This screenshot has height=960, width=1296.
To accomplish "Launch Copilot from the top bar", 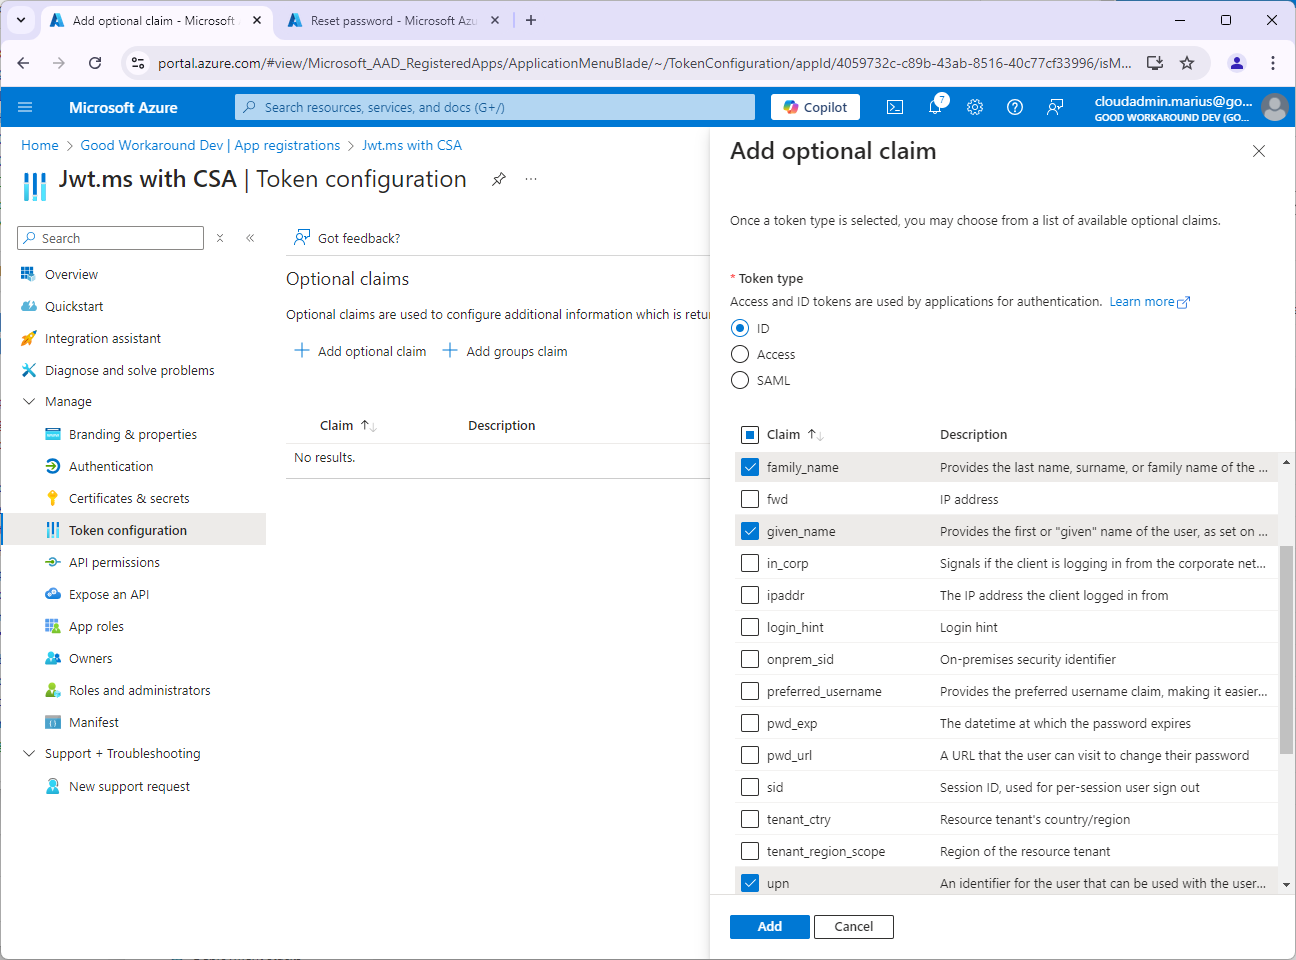I will 815,107.
